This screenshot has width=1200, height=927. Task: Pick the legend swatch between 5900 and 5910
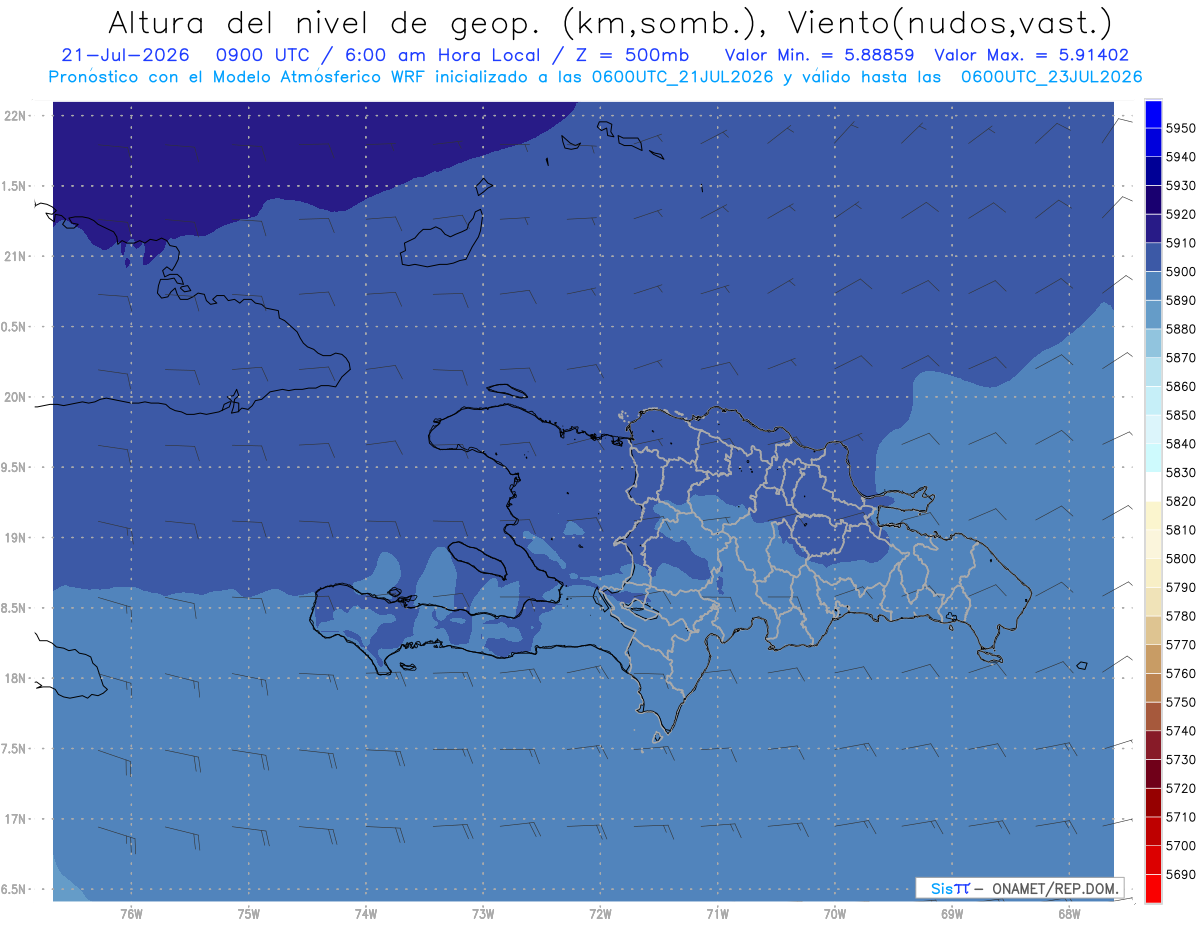click(x=1153, y=258)
